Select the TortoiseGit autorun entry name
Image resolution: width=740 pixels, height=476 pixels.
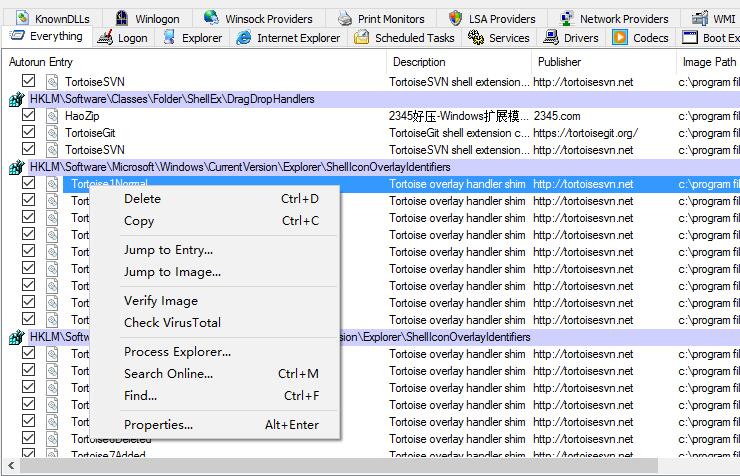pyautogui.click(x=90, y=133)
